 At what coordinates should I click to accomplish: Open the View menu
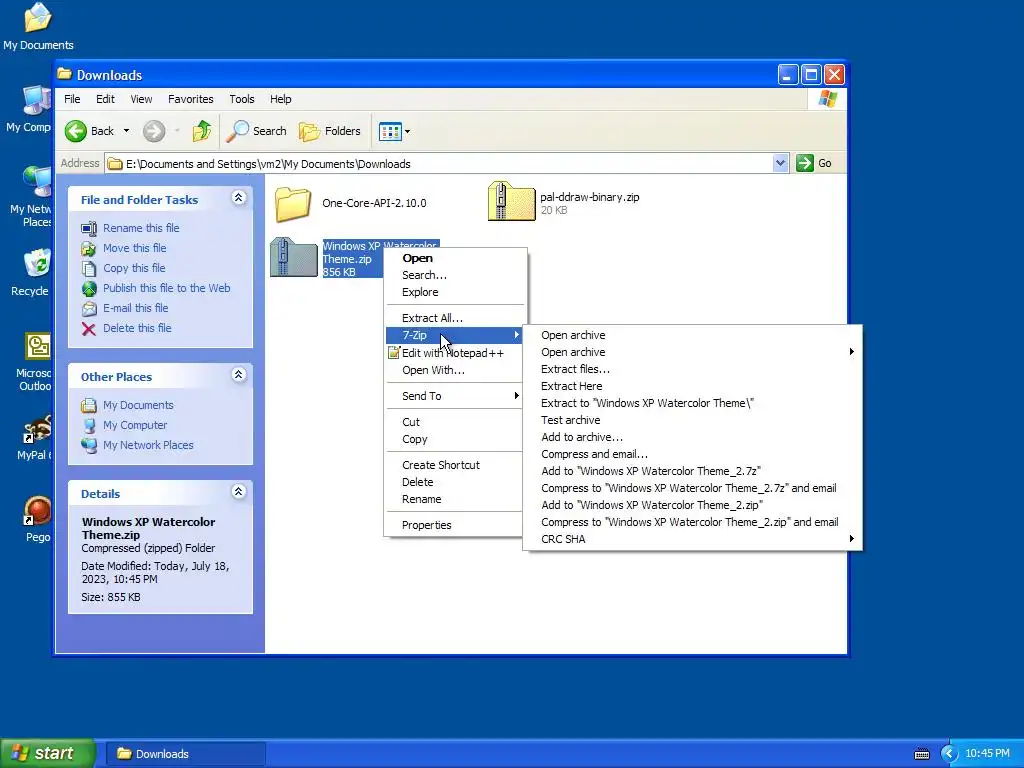[141, 99]
